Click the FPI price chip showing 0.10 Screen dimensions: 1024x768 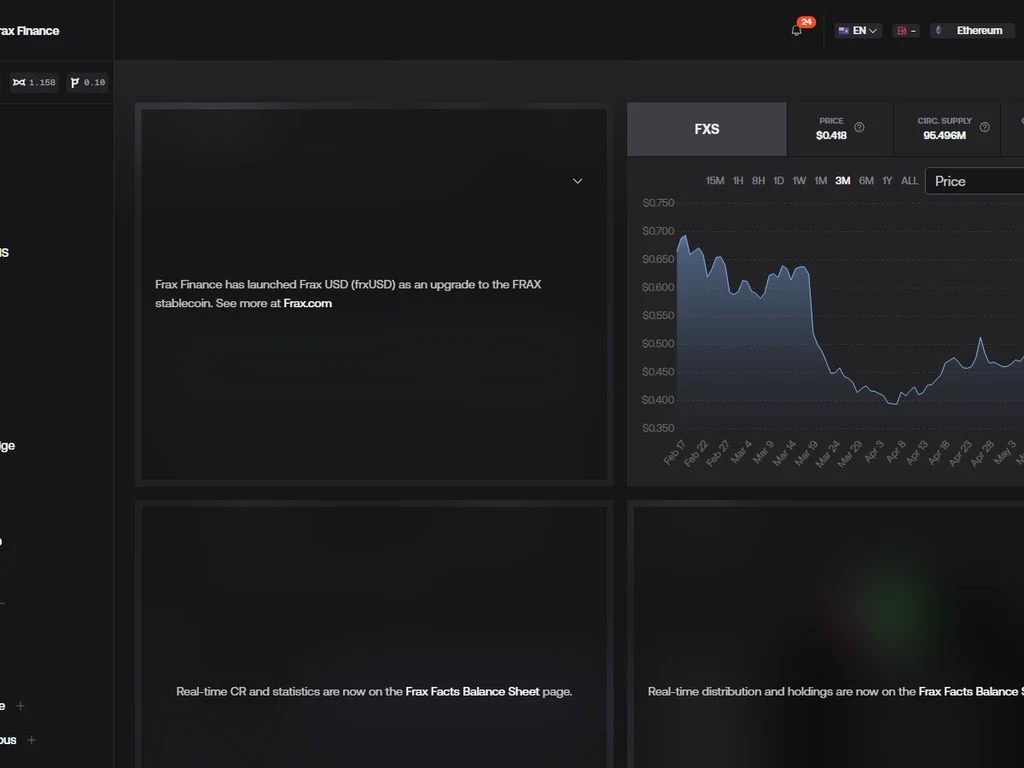pos(88,82)
